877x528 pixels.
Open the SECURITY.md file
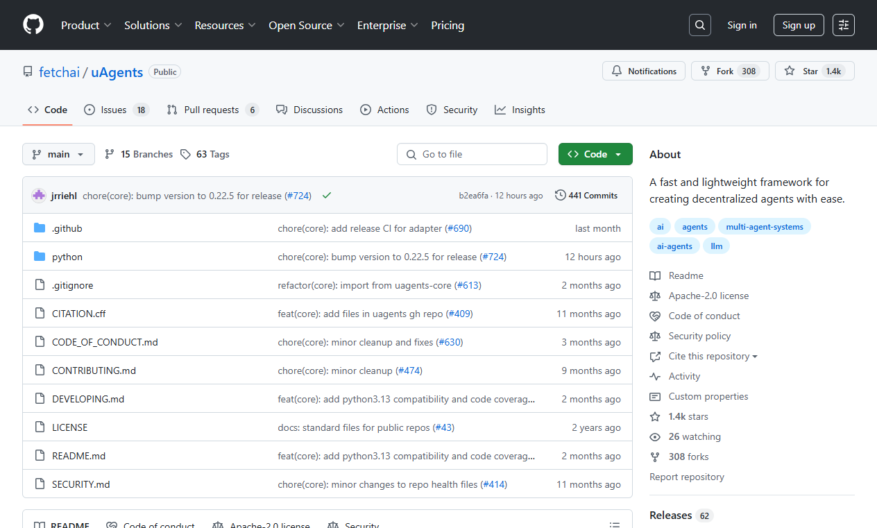pos(81,484)
